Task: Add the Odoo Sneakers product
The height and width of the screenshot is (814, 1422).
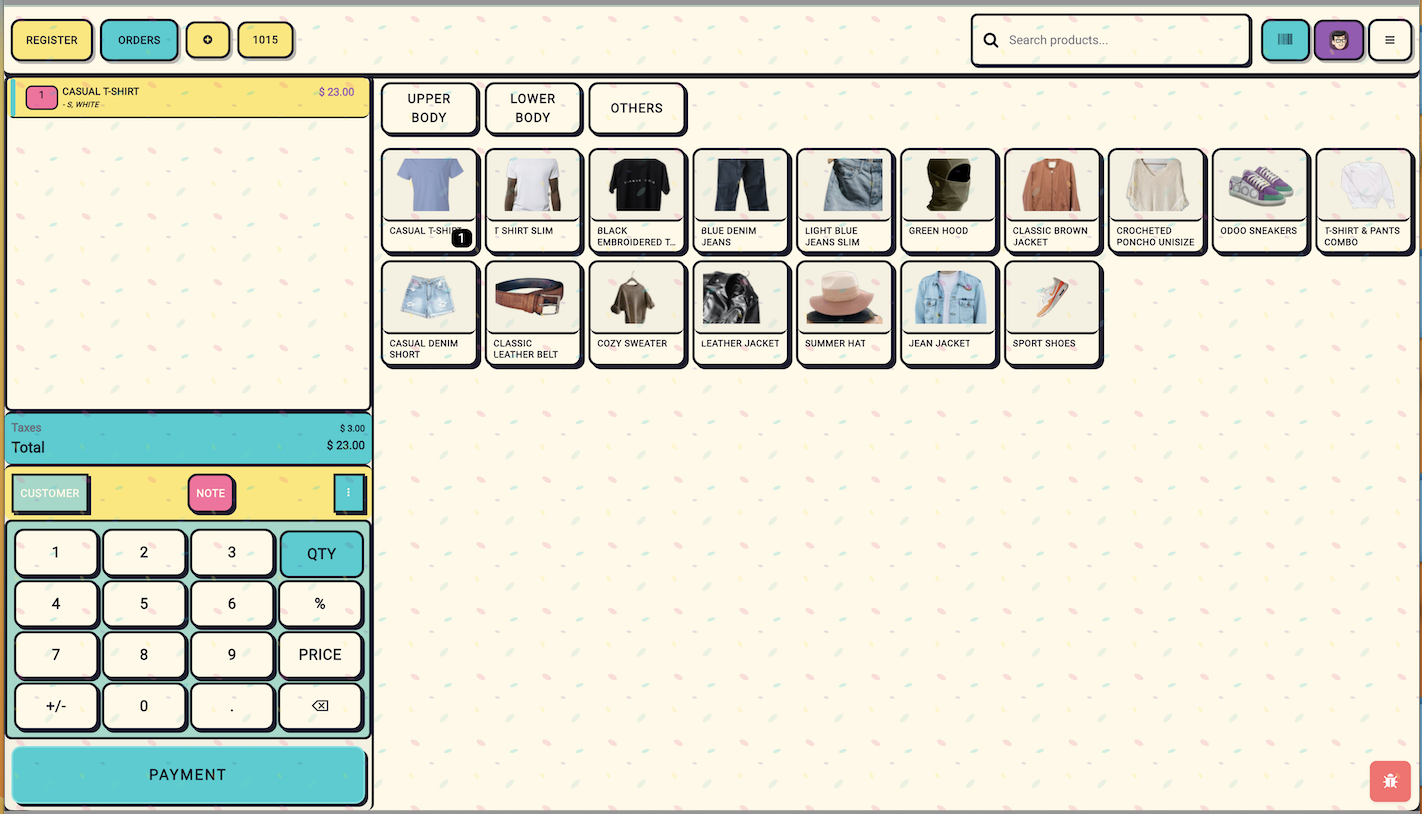Action: 1259,200
